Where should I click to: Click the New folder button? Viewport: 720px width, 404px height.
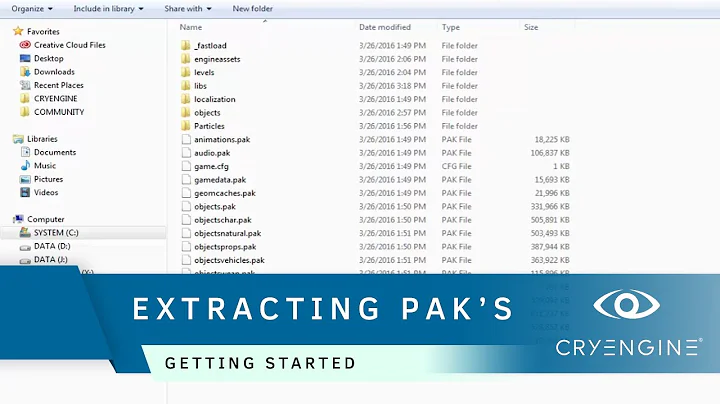click(253, 9)
